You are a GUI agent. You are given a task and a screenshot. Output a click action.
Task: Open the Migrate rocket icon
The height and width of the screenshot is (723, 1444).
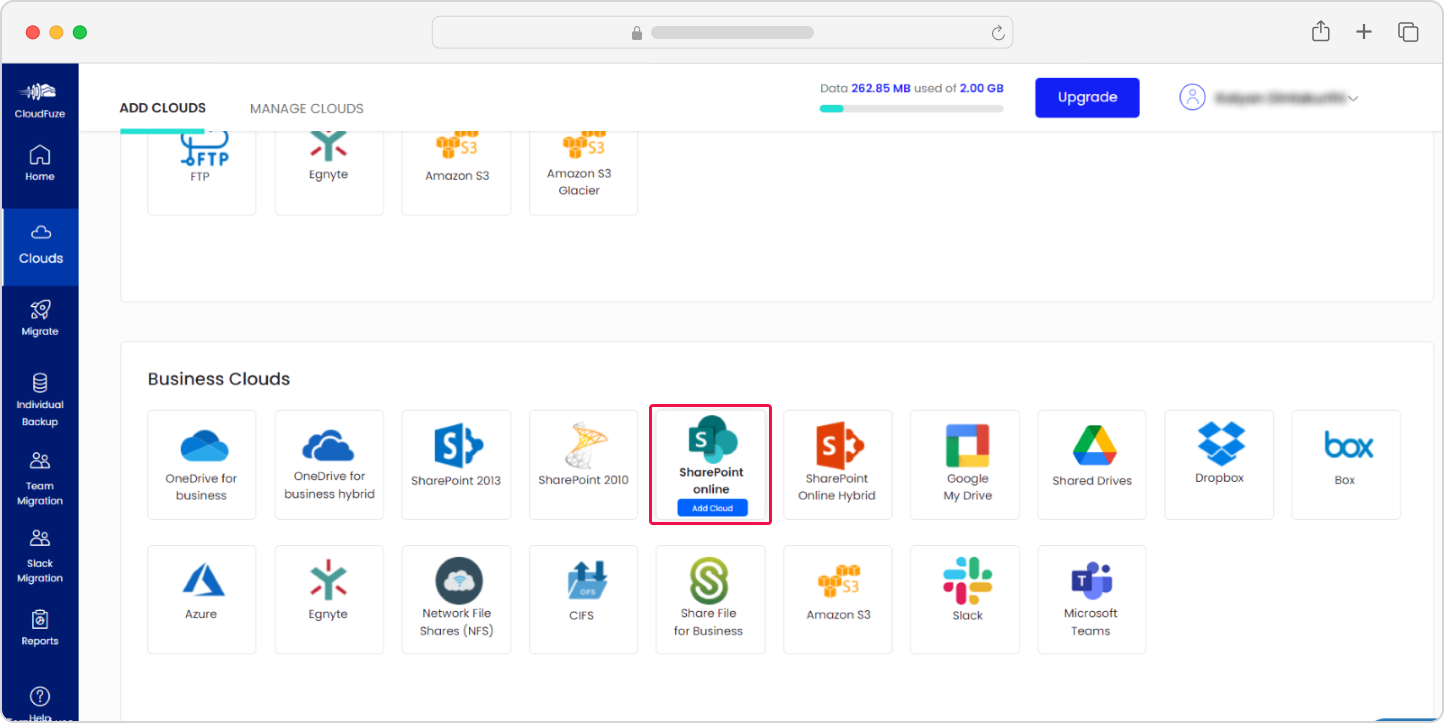(x=40, y=309)
